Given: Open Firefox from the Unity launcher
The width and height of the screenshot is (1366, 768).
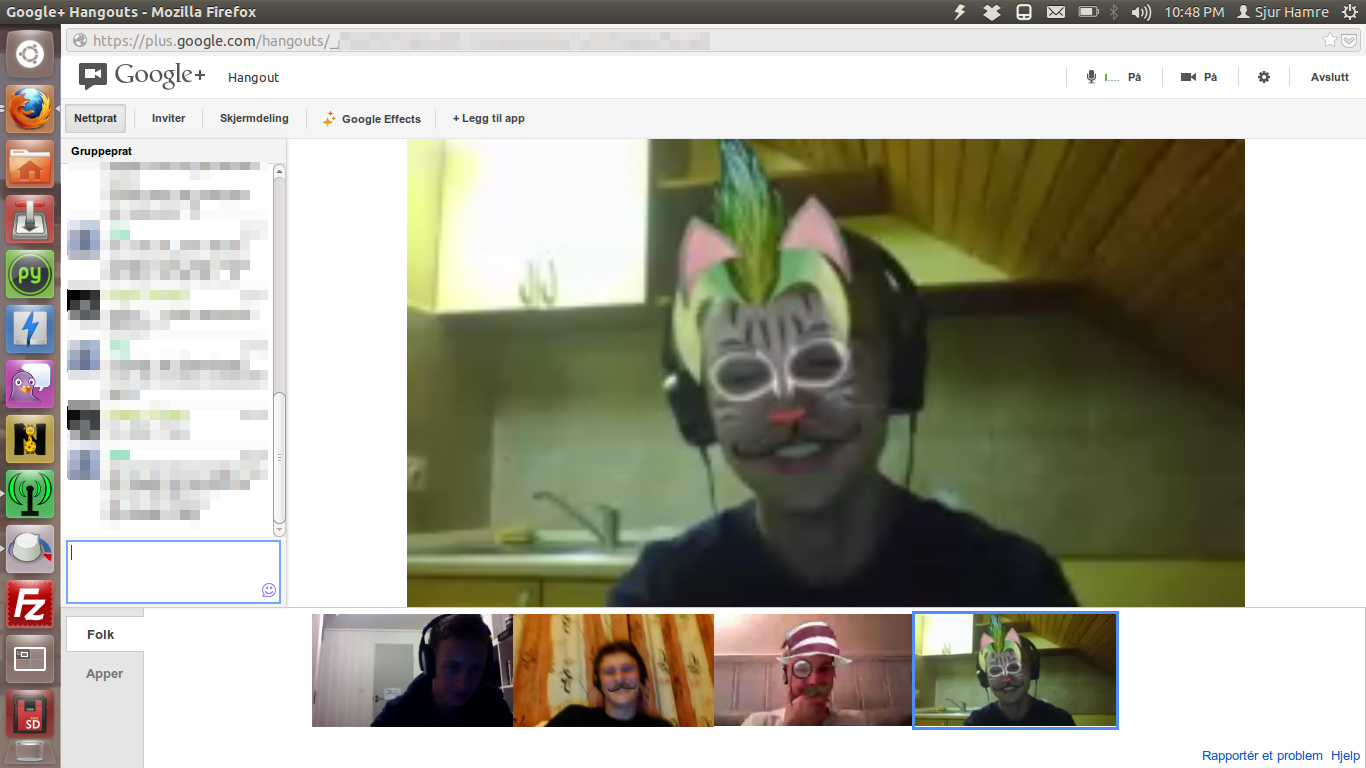Looking at the screenshot, I should point(30,109).
